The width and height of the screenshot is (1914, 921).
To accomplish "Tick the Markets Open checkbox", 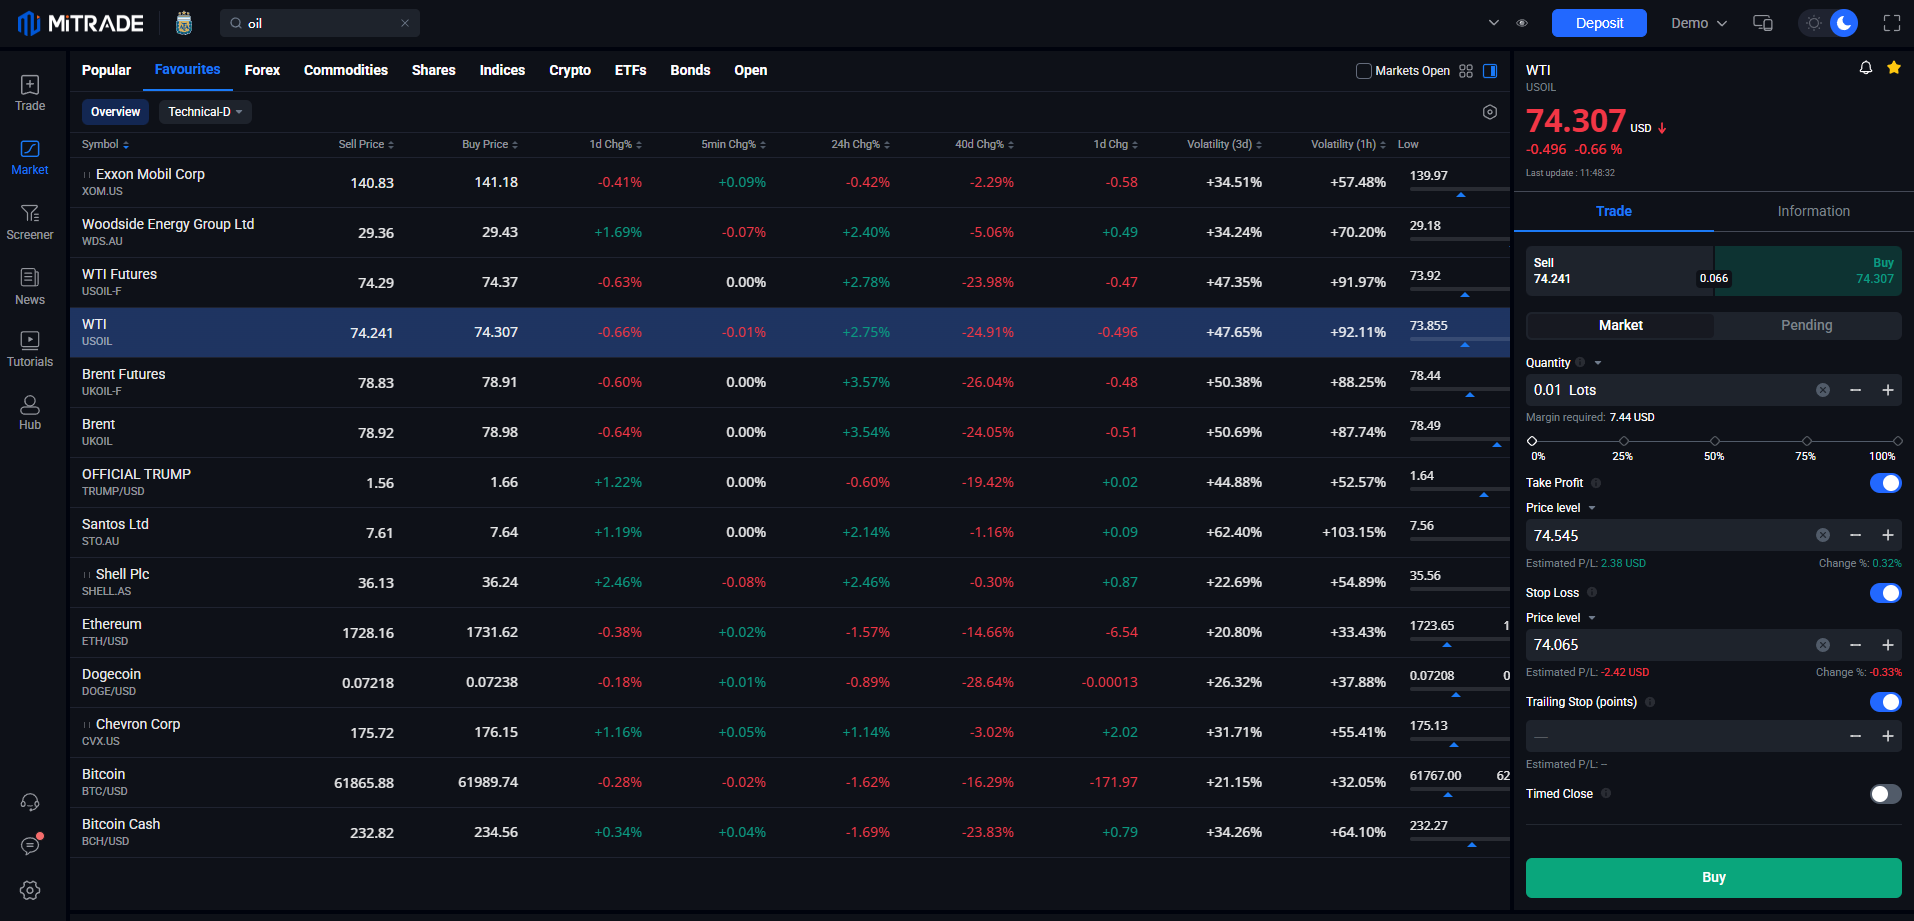I will click(x=1363, y=71).
